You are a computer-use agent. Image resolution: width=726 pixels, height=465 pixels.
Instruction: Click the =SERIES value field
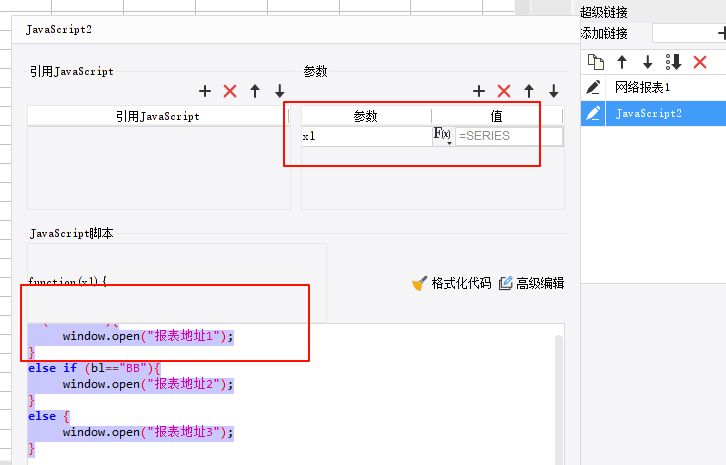(x=508, y=136)
